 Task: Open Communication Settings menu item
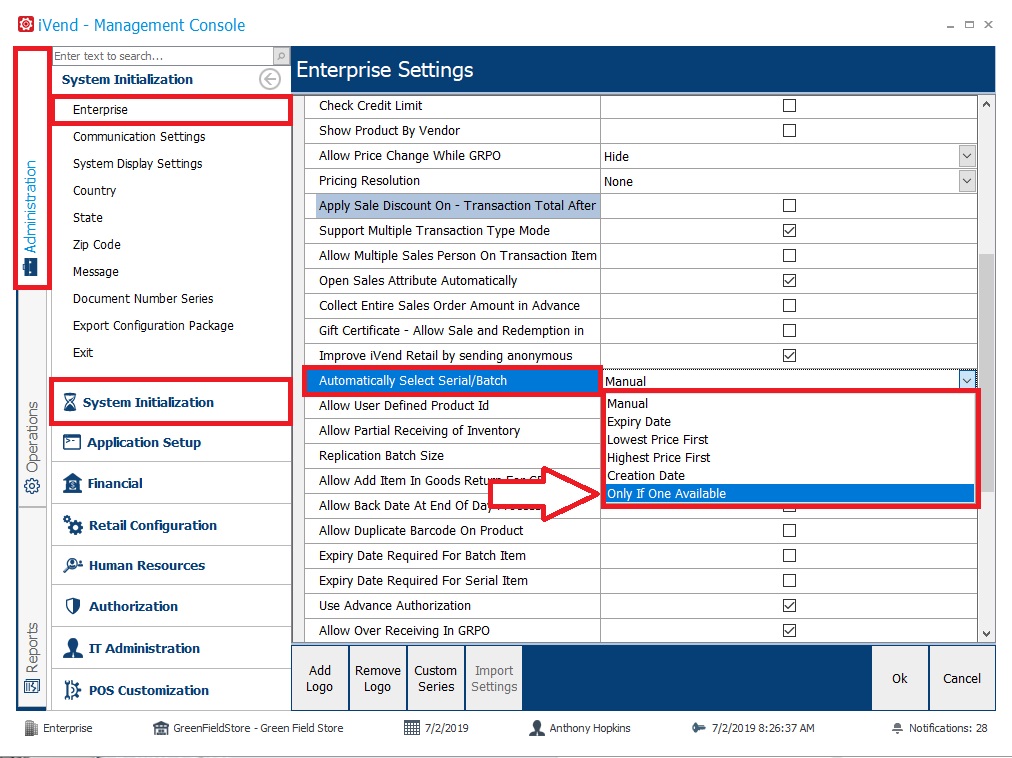(139, 137)
